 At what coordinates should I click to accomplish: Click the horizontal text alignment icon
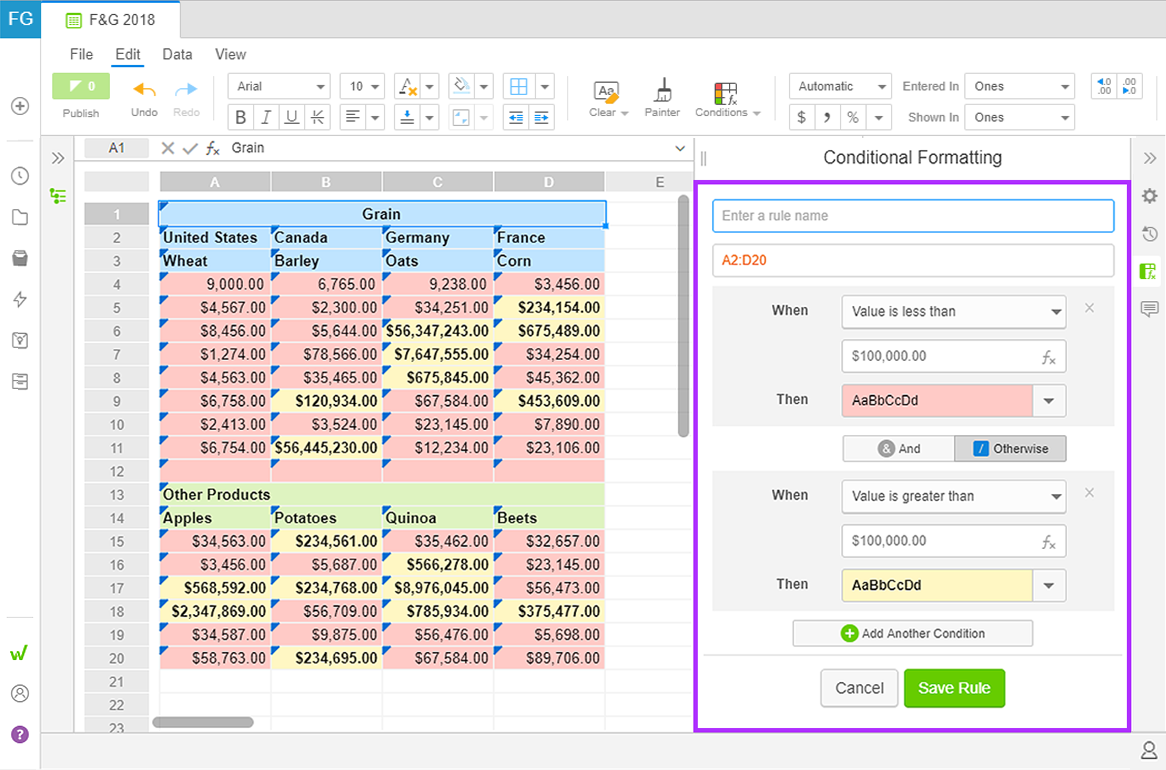pyautogui.click(x=353, y=117)
